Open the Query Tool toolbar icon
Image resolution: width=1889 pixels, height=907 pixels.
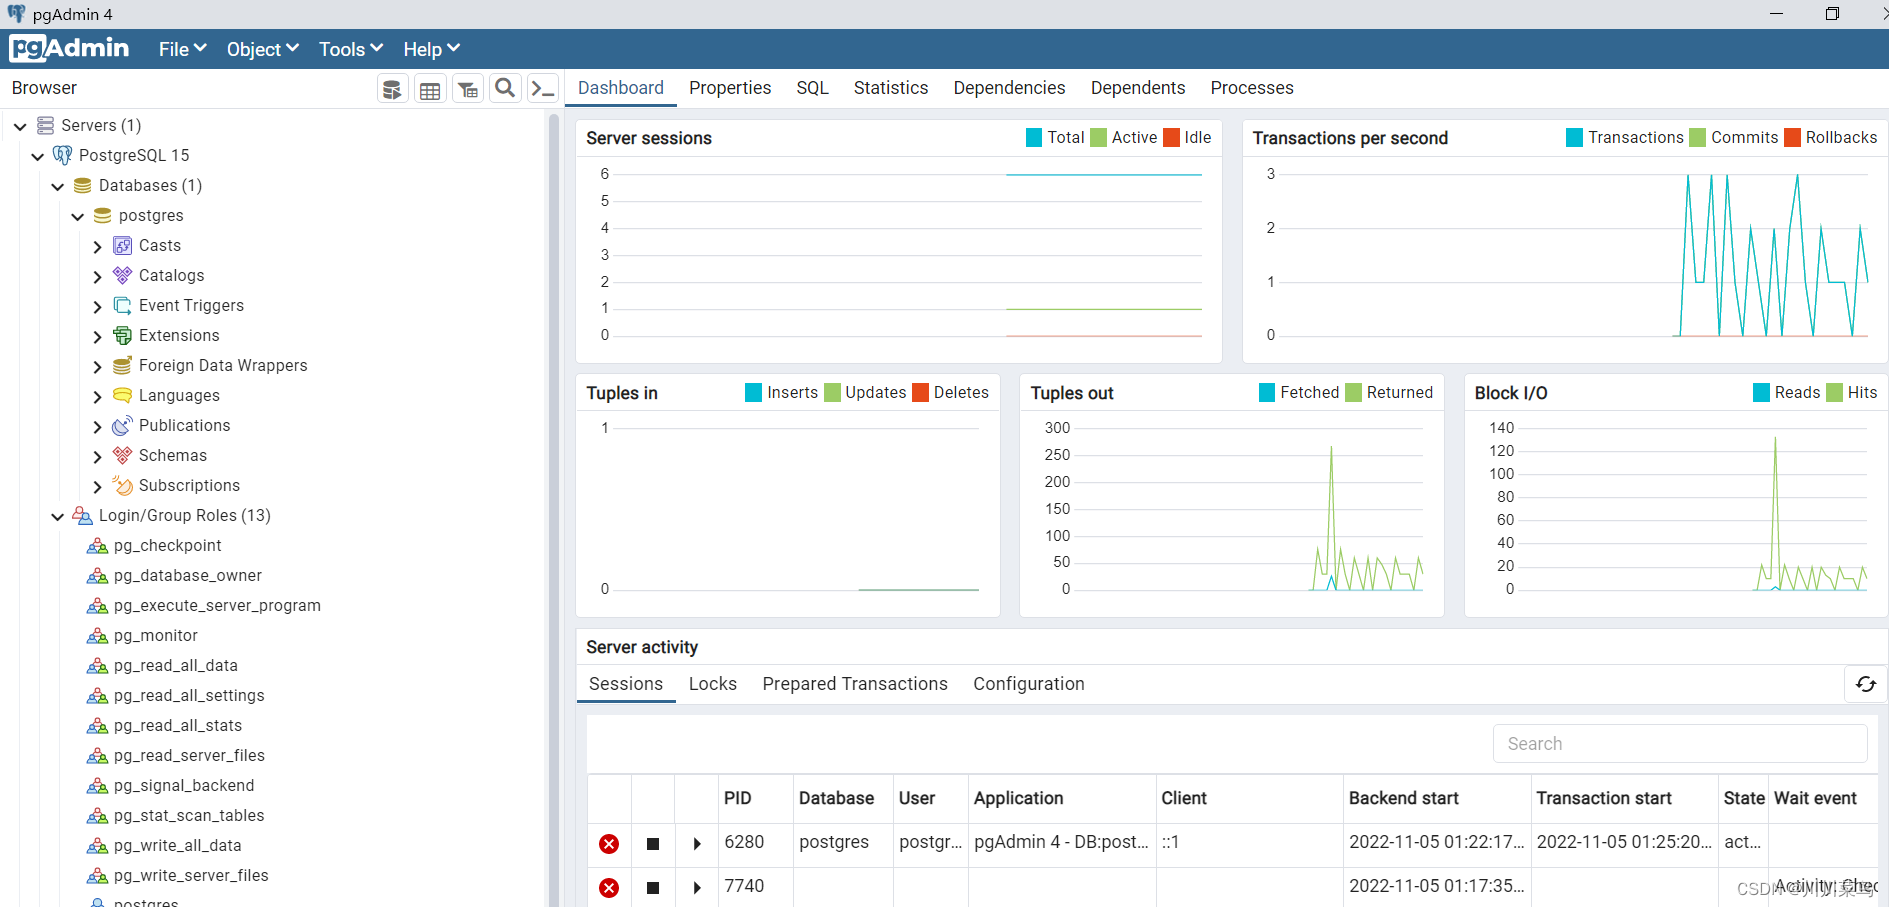point(392,89)
